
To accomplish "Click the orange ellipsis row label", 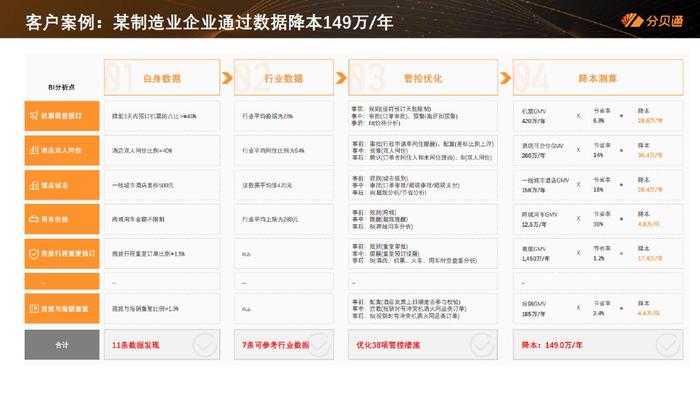I will click(x=62, y=282).
